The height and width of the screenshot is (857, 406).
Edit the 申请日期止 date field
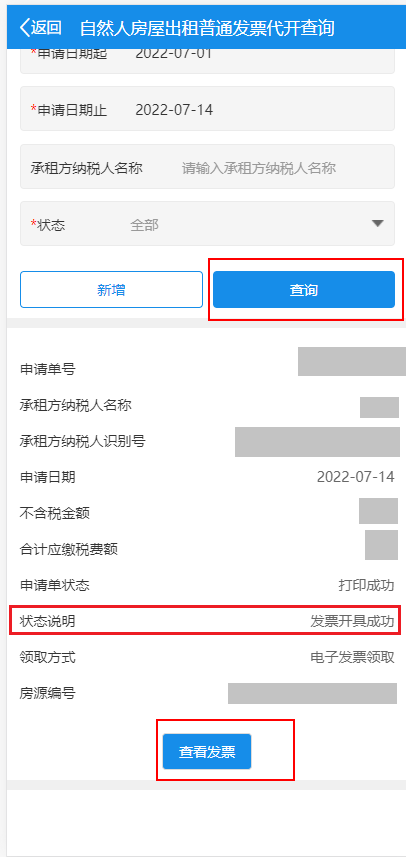point(208,109)
